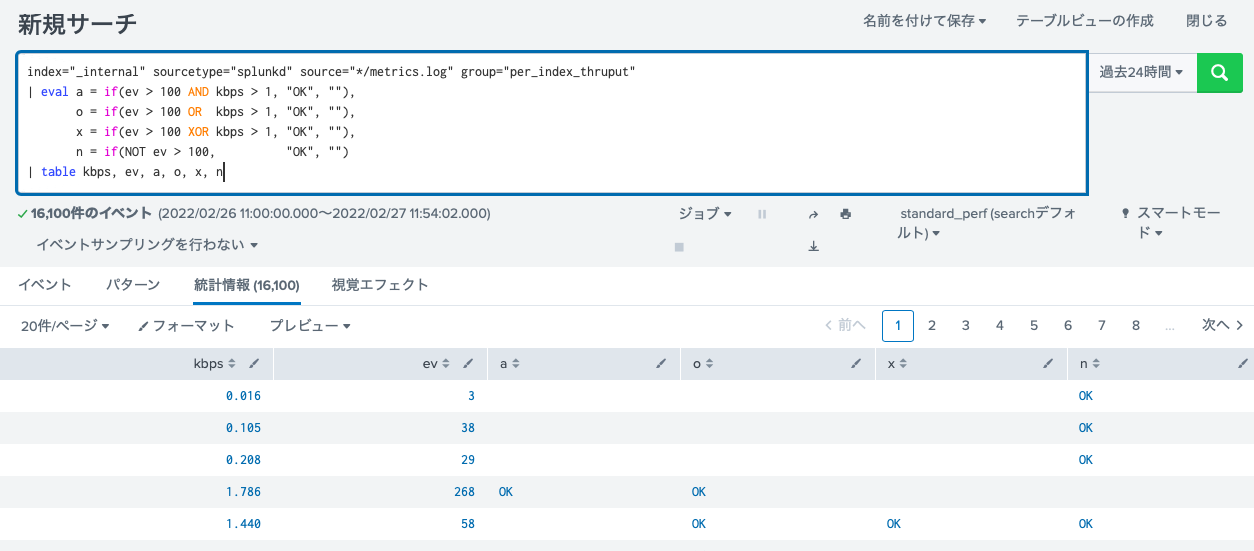Click the テーブルビューの作成 button
This screenshot has height=551, width=1254.
(x=1085, y=21)
